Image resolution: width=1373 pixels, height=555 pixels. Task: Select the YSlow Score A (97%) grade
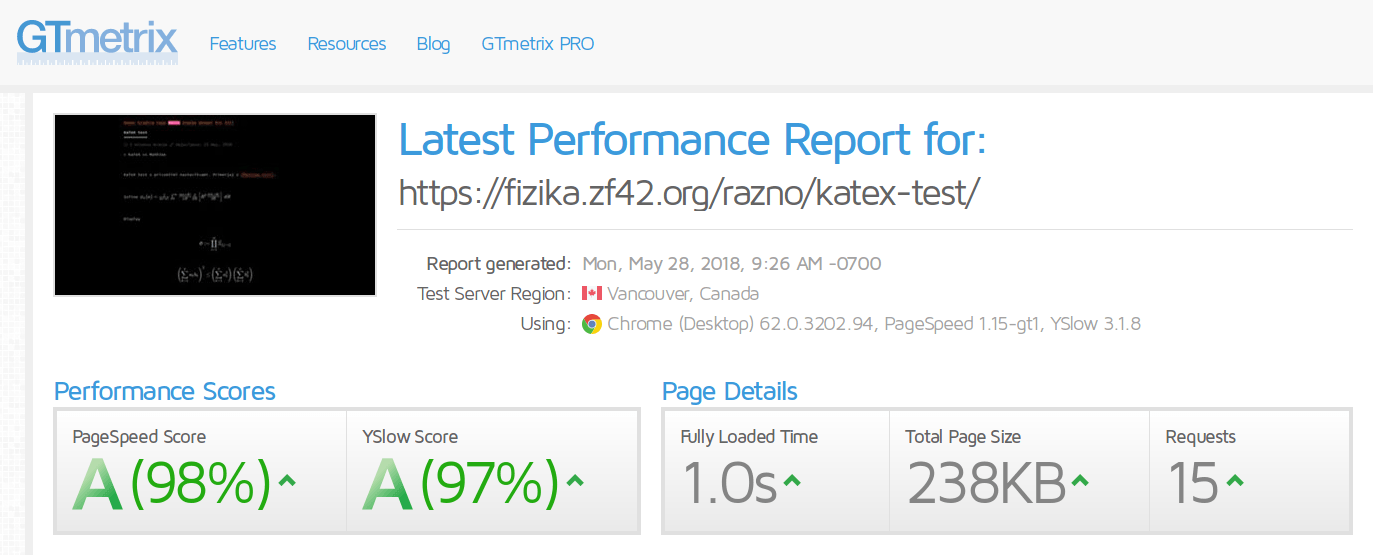(460, 484)
